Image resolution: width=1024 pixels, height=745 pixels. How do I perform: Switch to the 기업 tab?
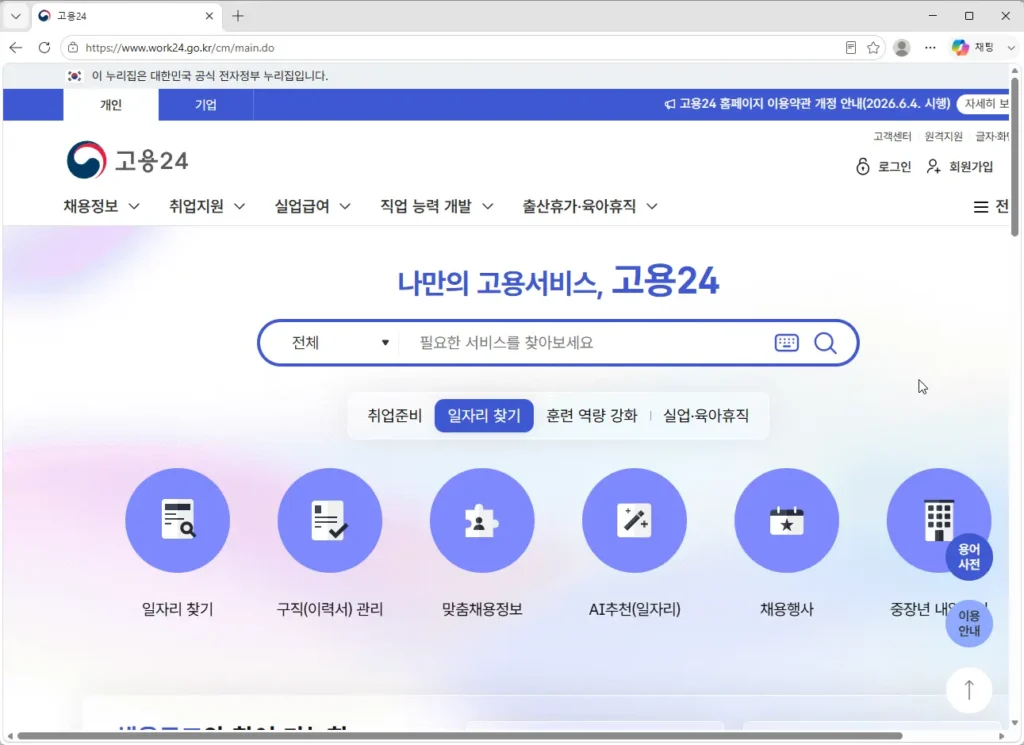206,104
